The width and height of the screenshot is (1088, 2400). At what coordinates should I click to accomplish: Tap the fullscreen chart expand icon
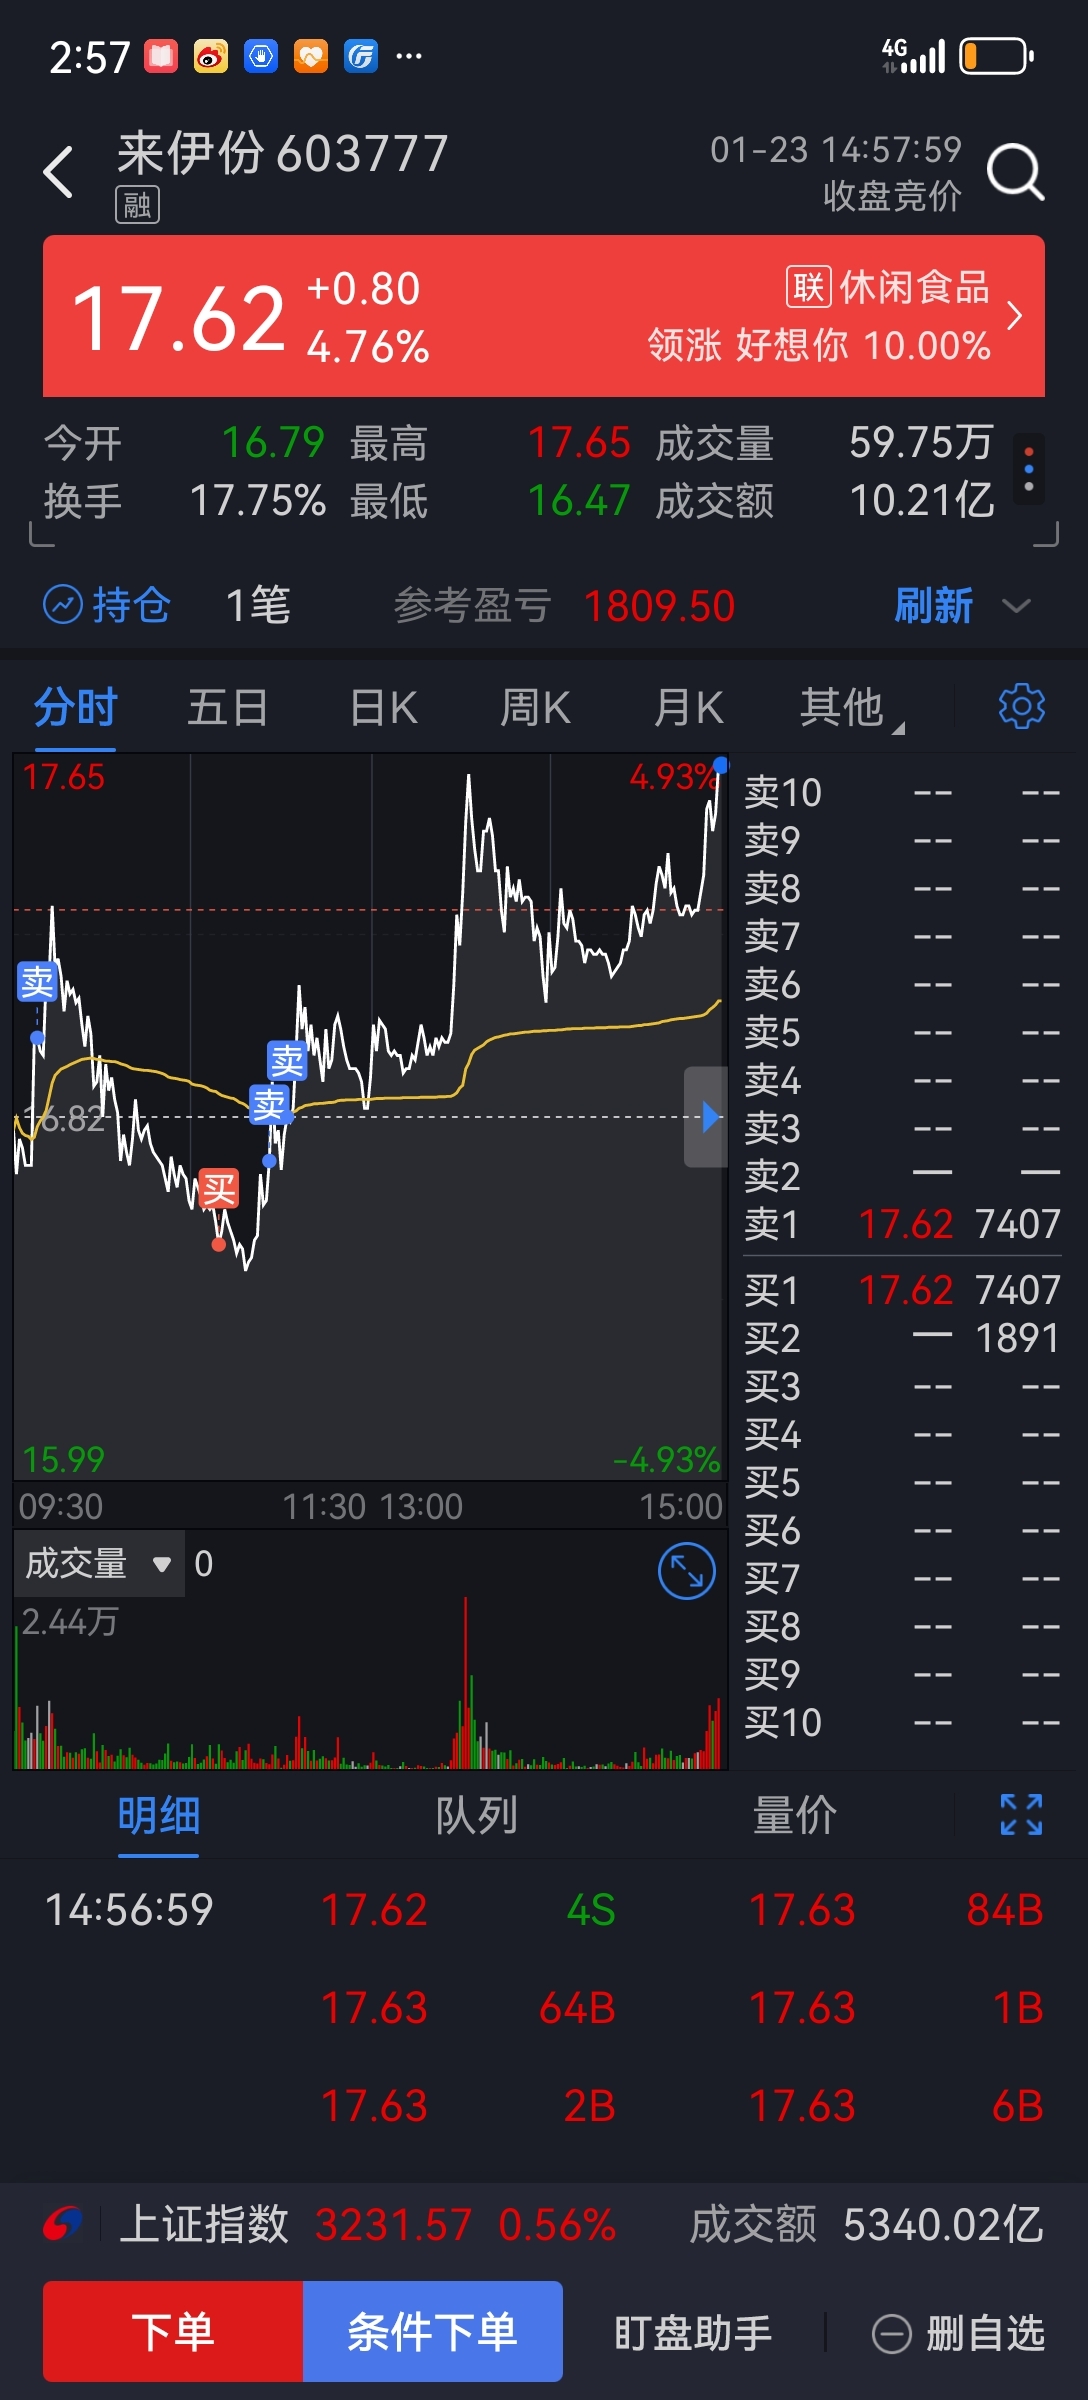[687, 1571]
